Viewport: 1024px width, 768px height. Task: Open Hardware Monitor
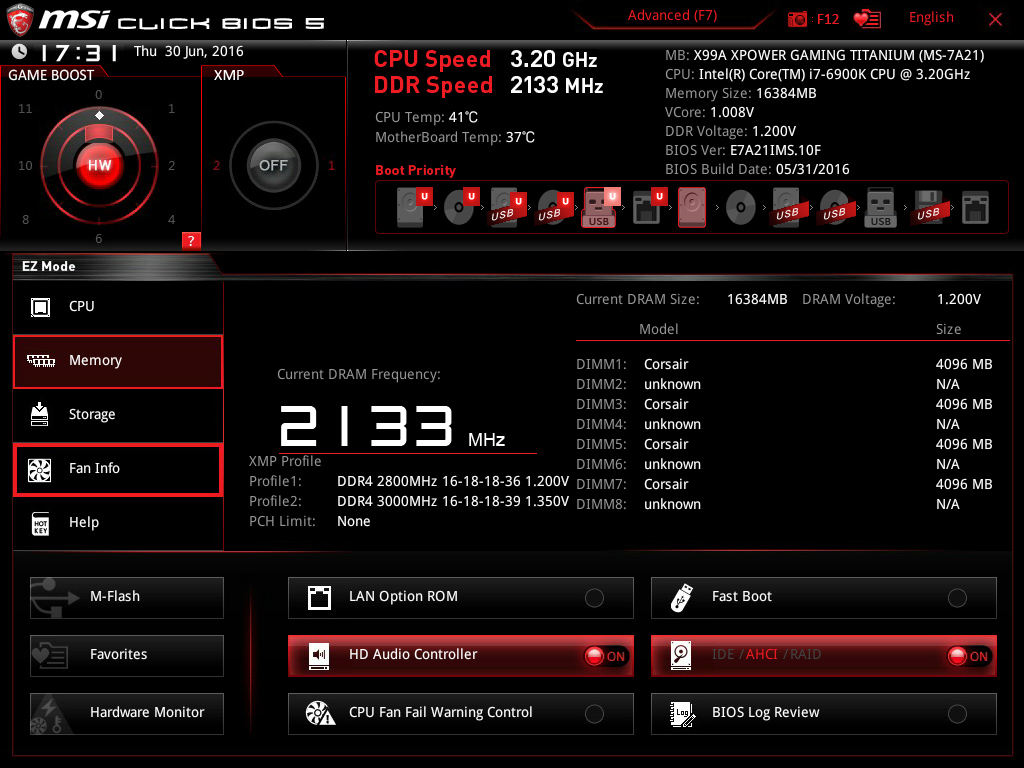(x=127, y=714)
